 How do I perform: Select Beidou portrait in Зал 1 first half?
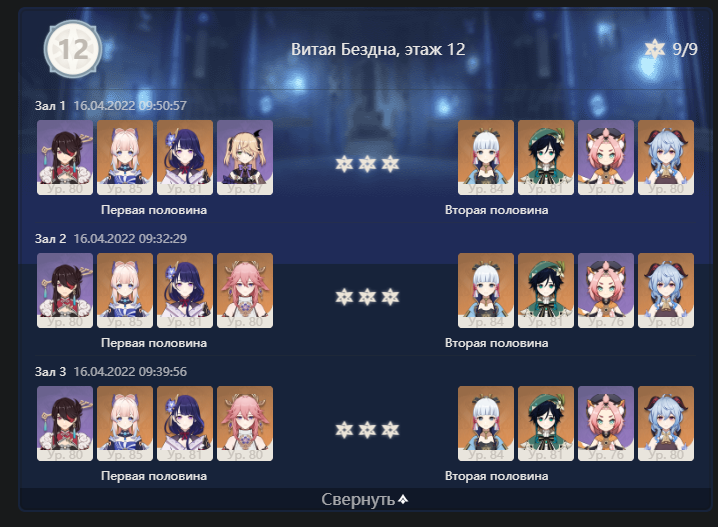coord(65,158)
